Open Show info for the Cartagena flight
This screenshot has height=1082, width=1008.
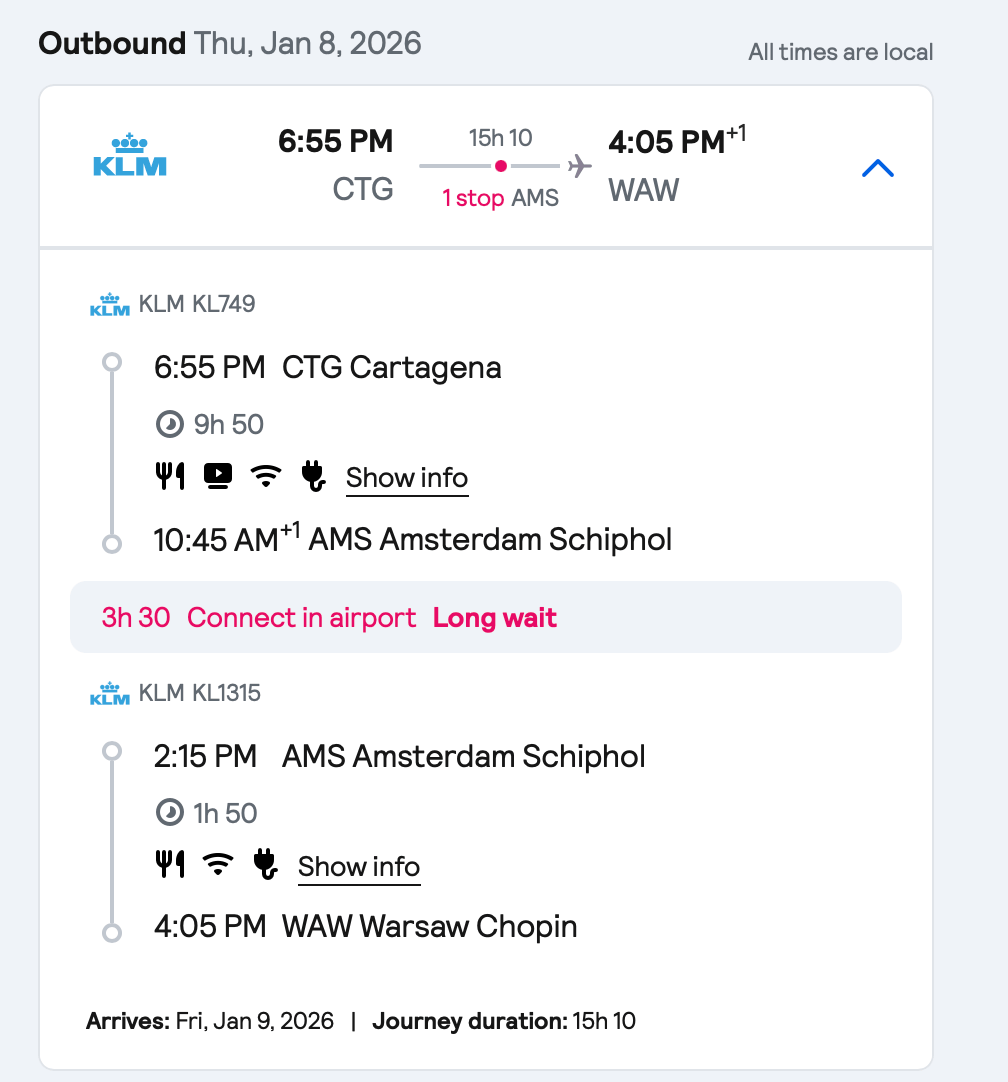tap(407, 478)
